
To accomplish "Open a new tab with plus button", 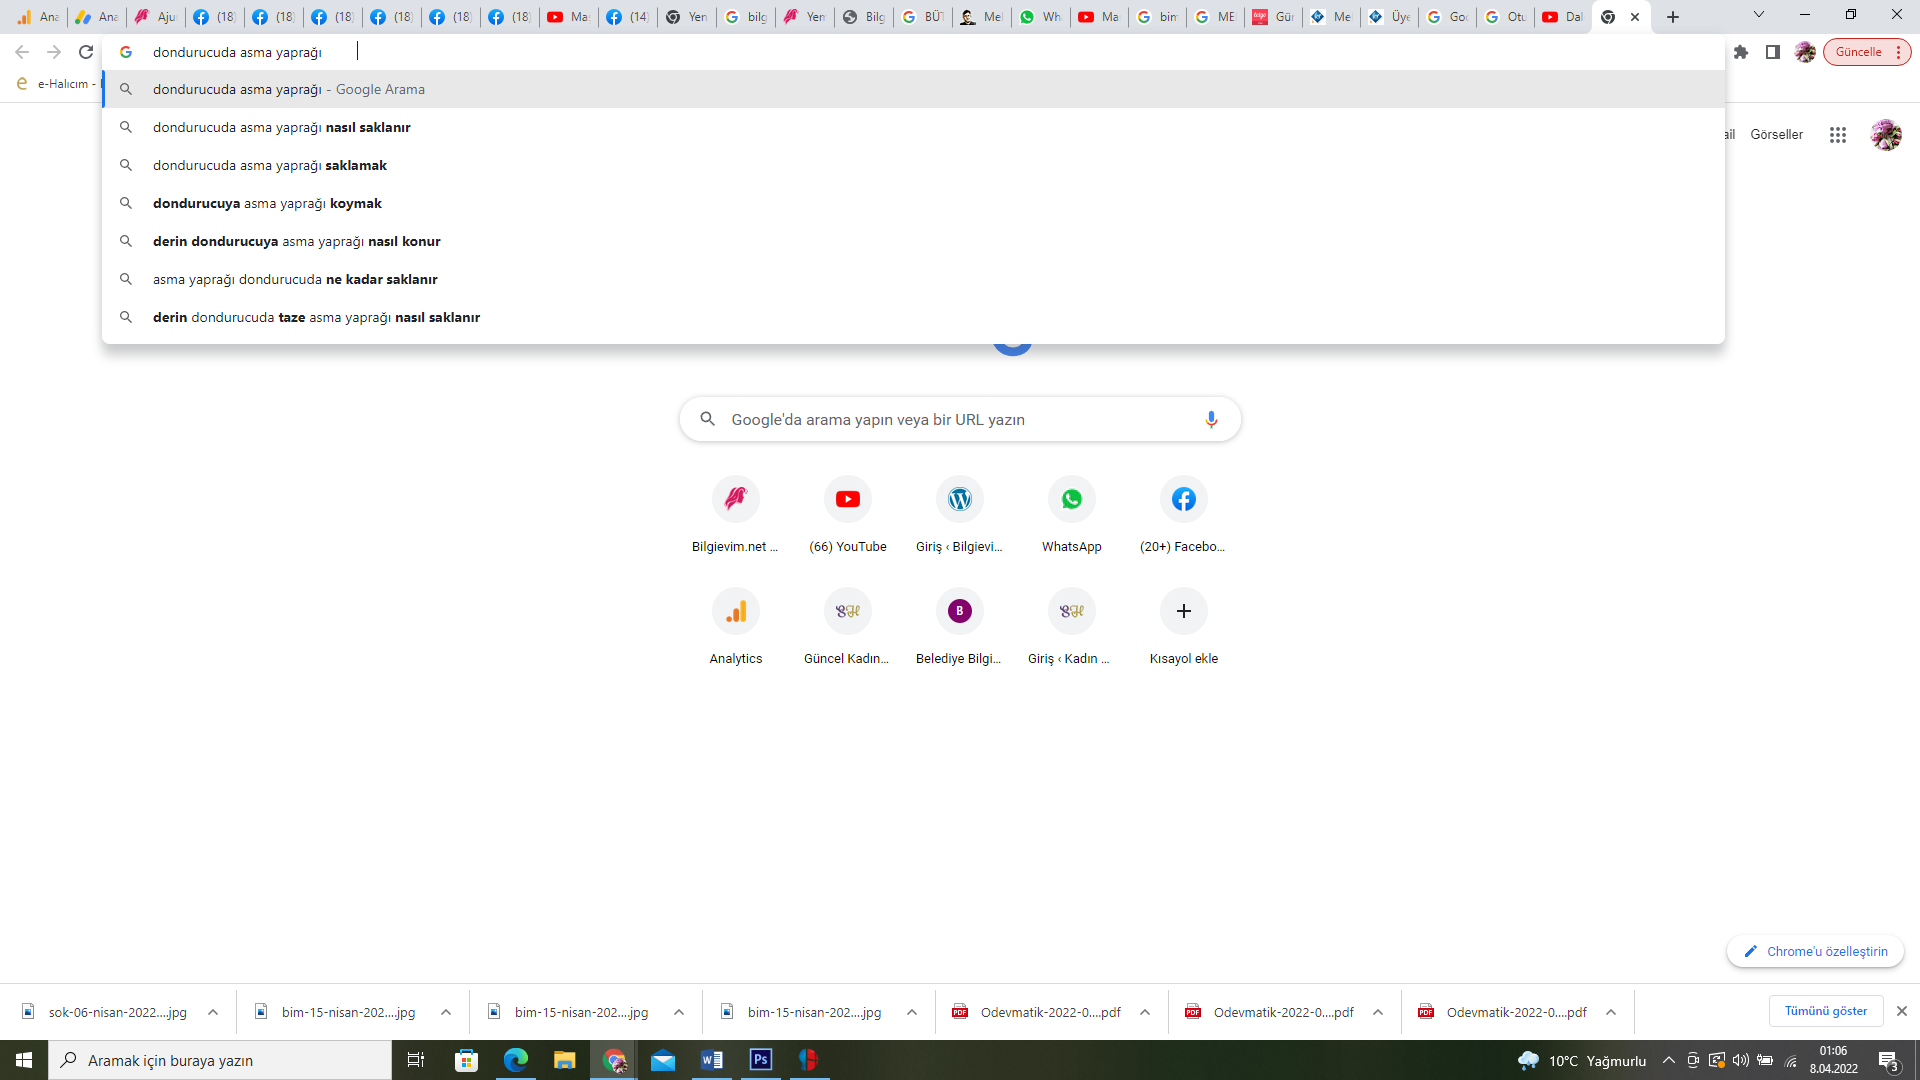I will [x=1673, y=17].
